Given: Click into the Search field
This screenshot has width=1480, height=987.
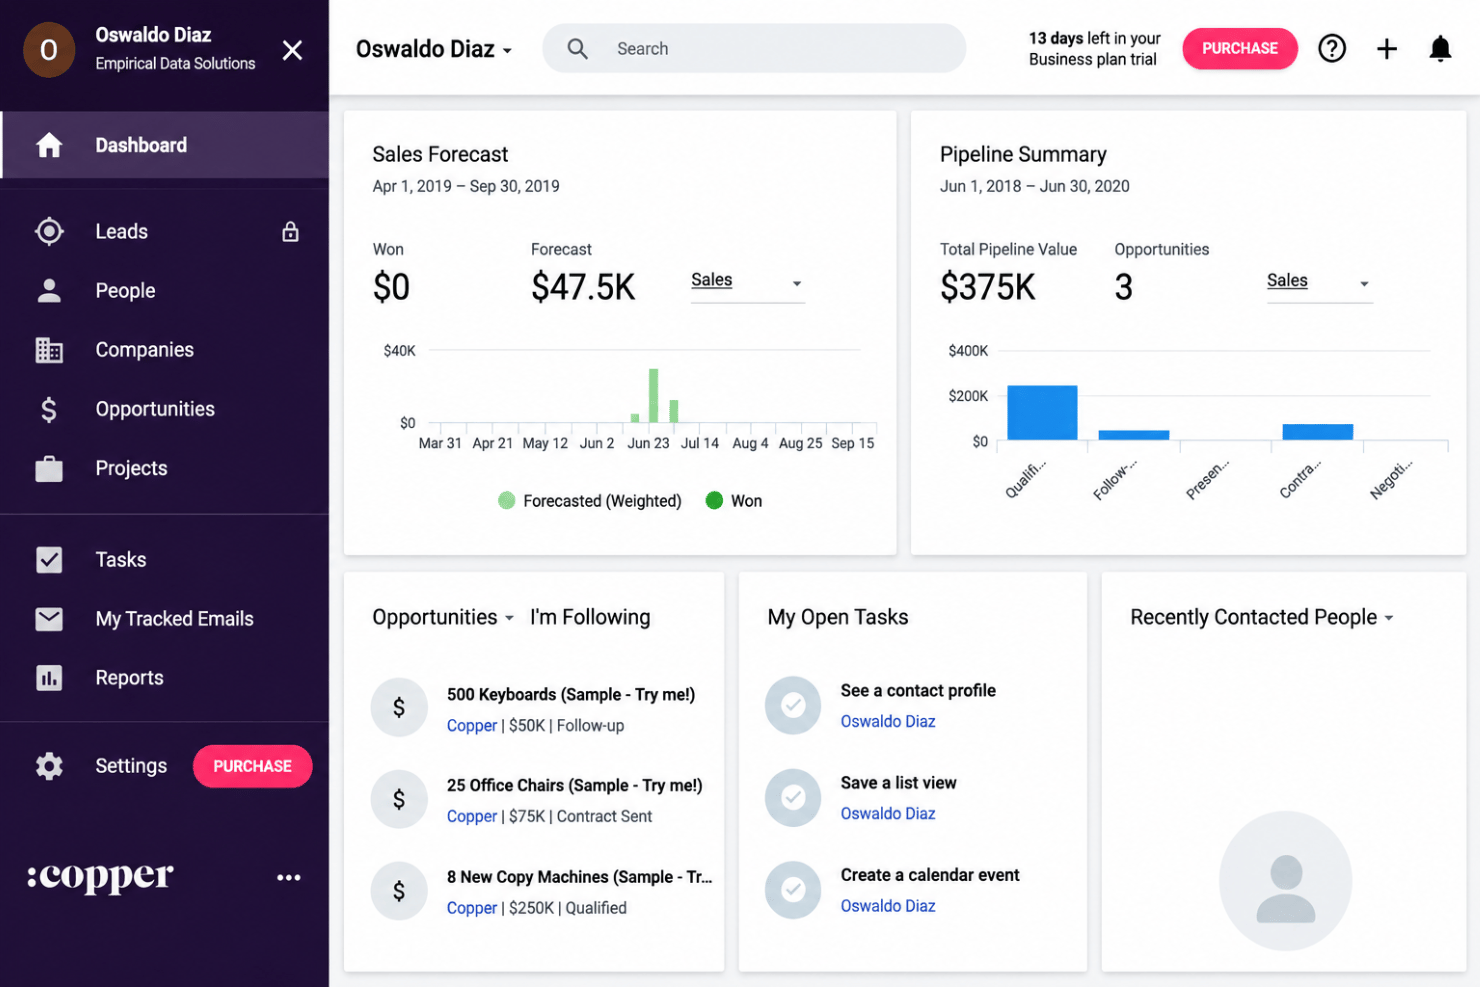Looking at the screenshot, I should [754, 49].
